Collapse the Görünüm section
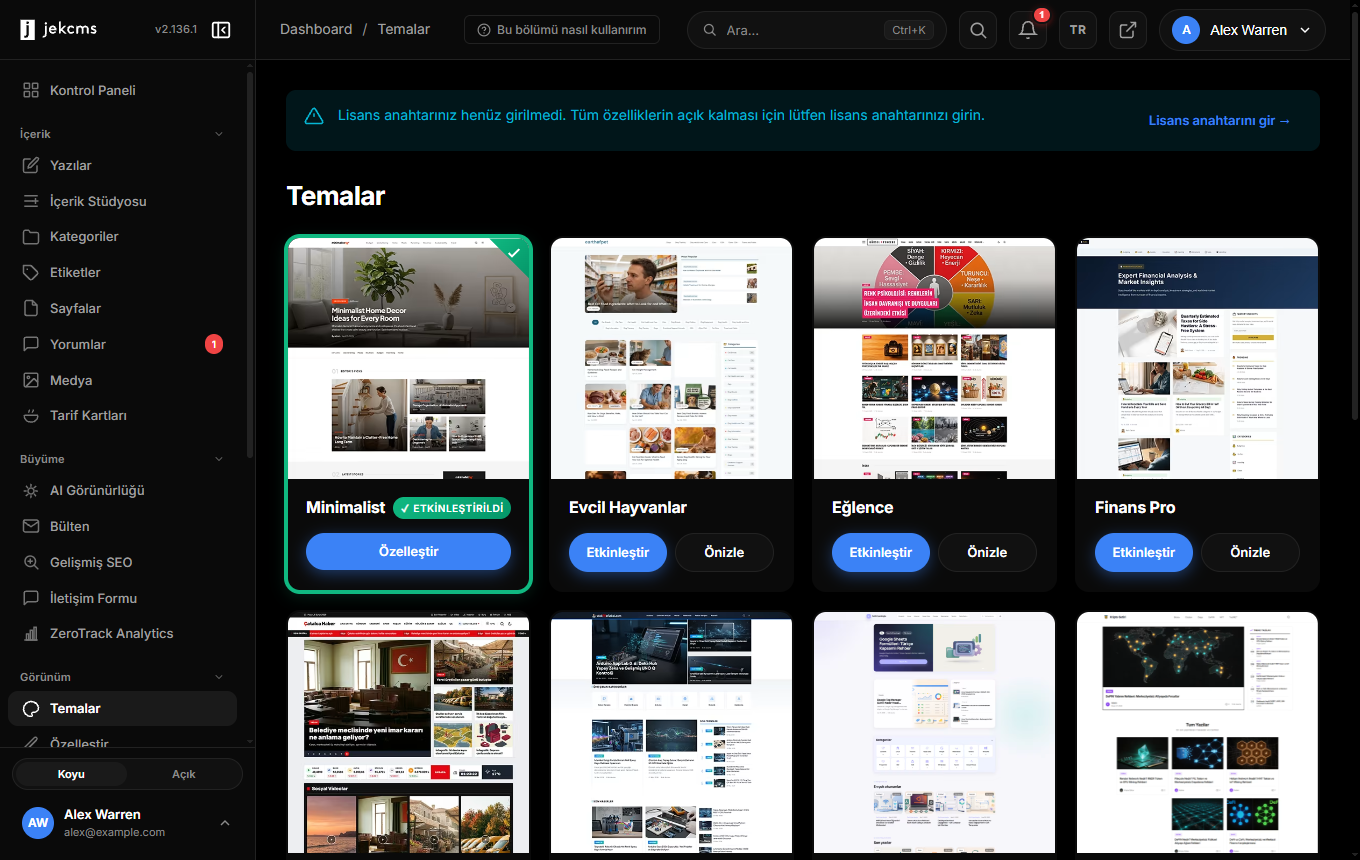1360x860 pixels. (219, 677)
